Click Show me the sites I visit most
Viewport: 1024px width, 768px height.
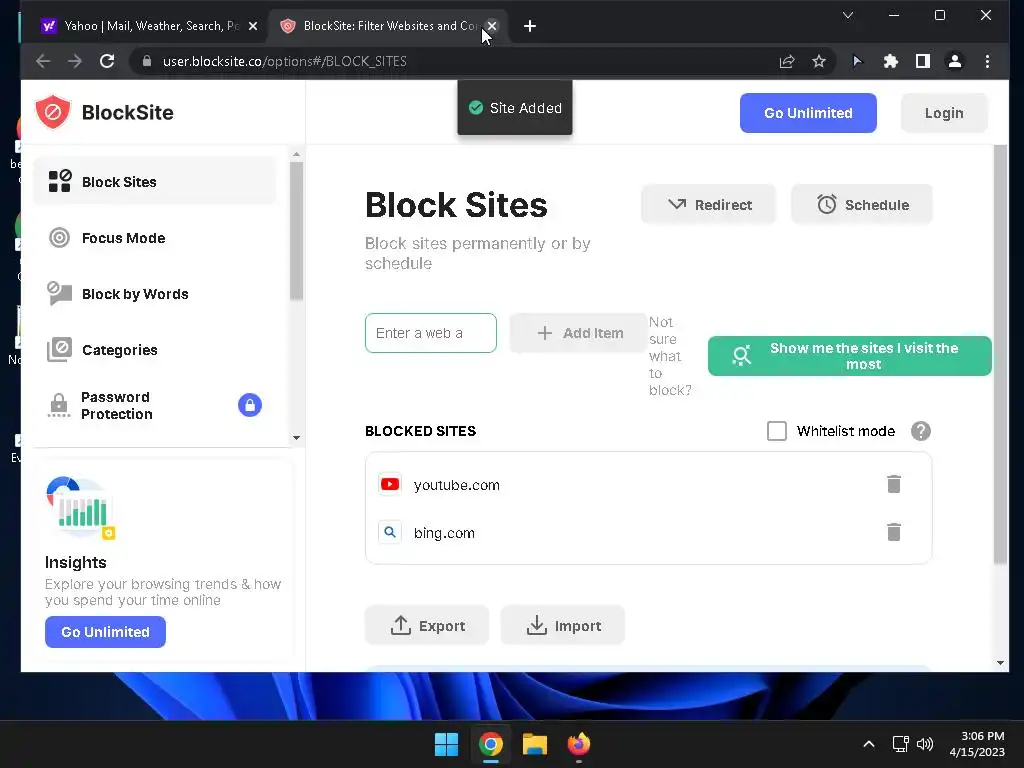pyautogui.click(x=850, y=356)
